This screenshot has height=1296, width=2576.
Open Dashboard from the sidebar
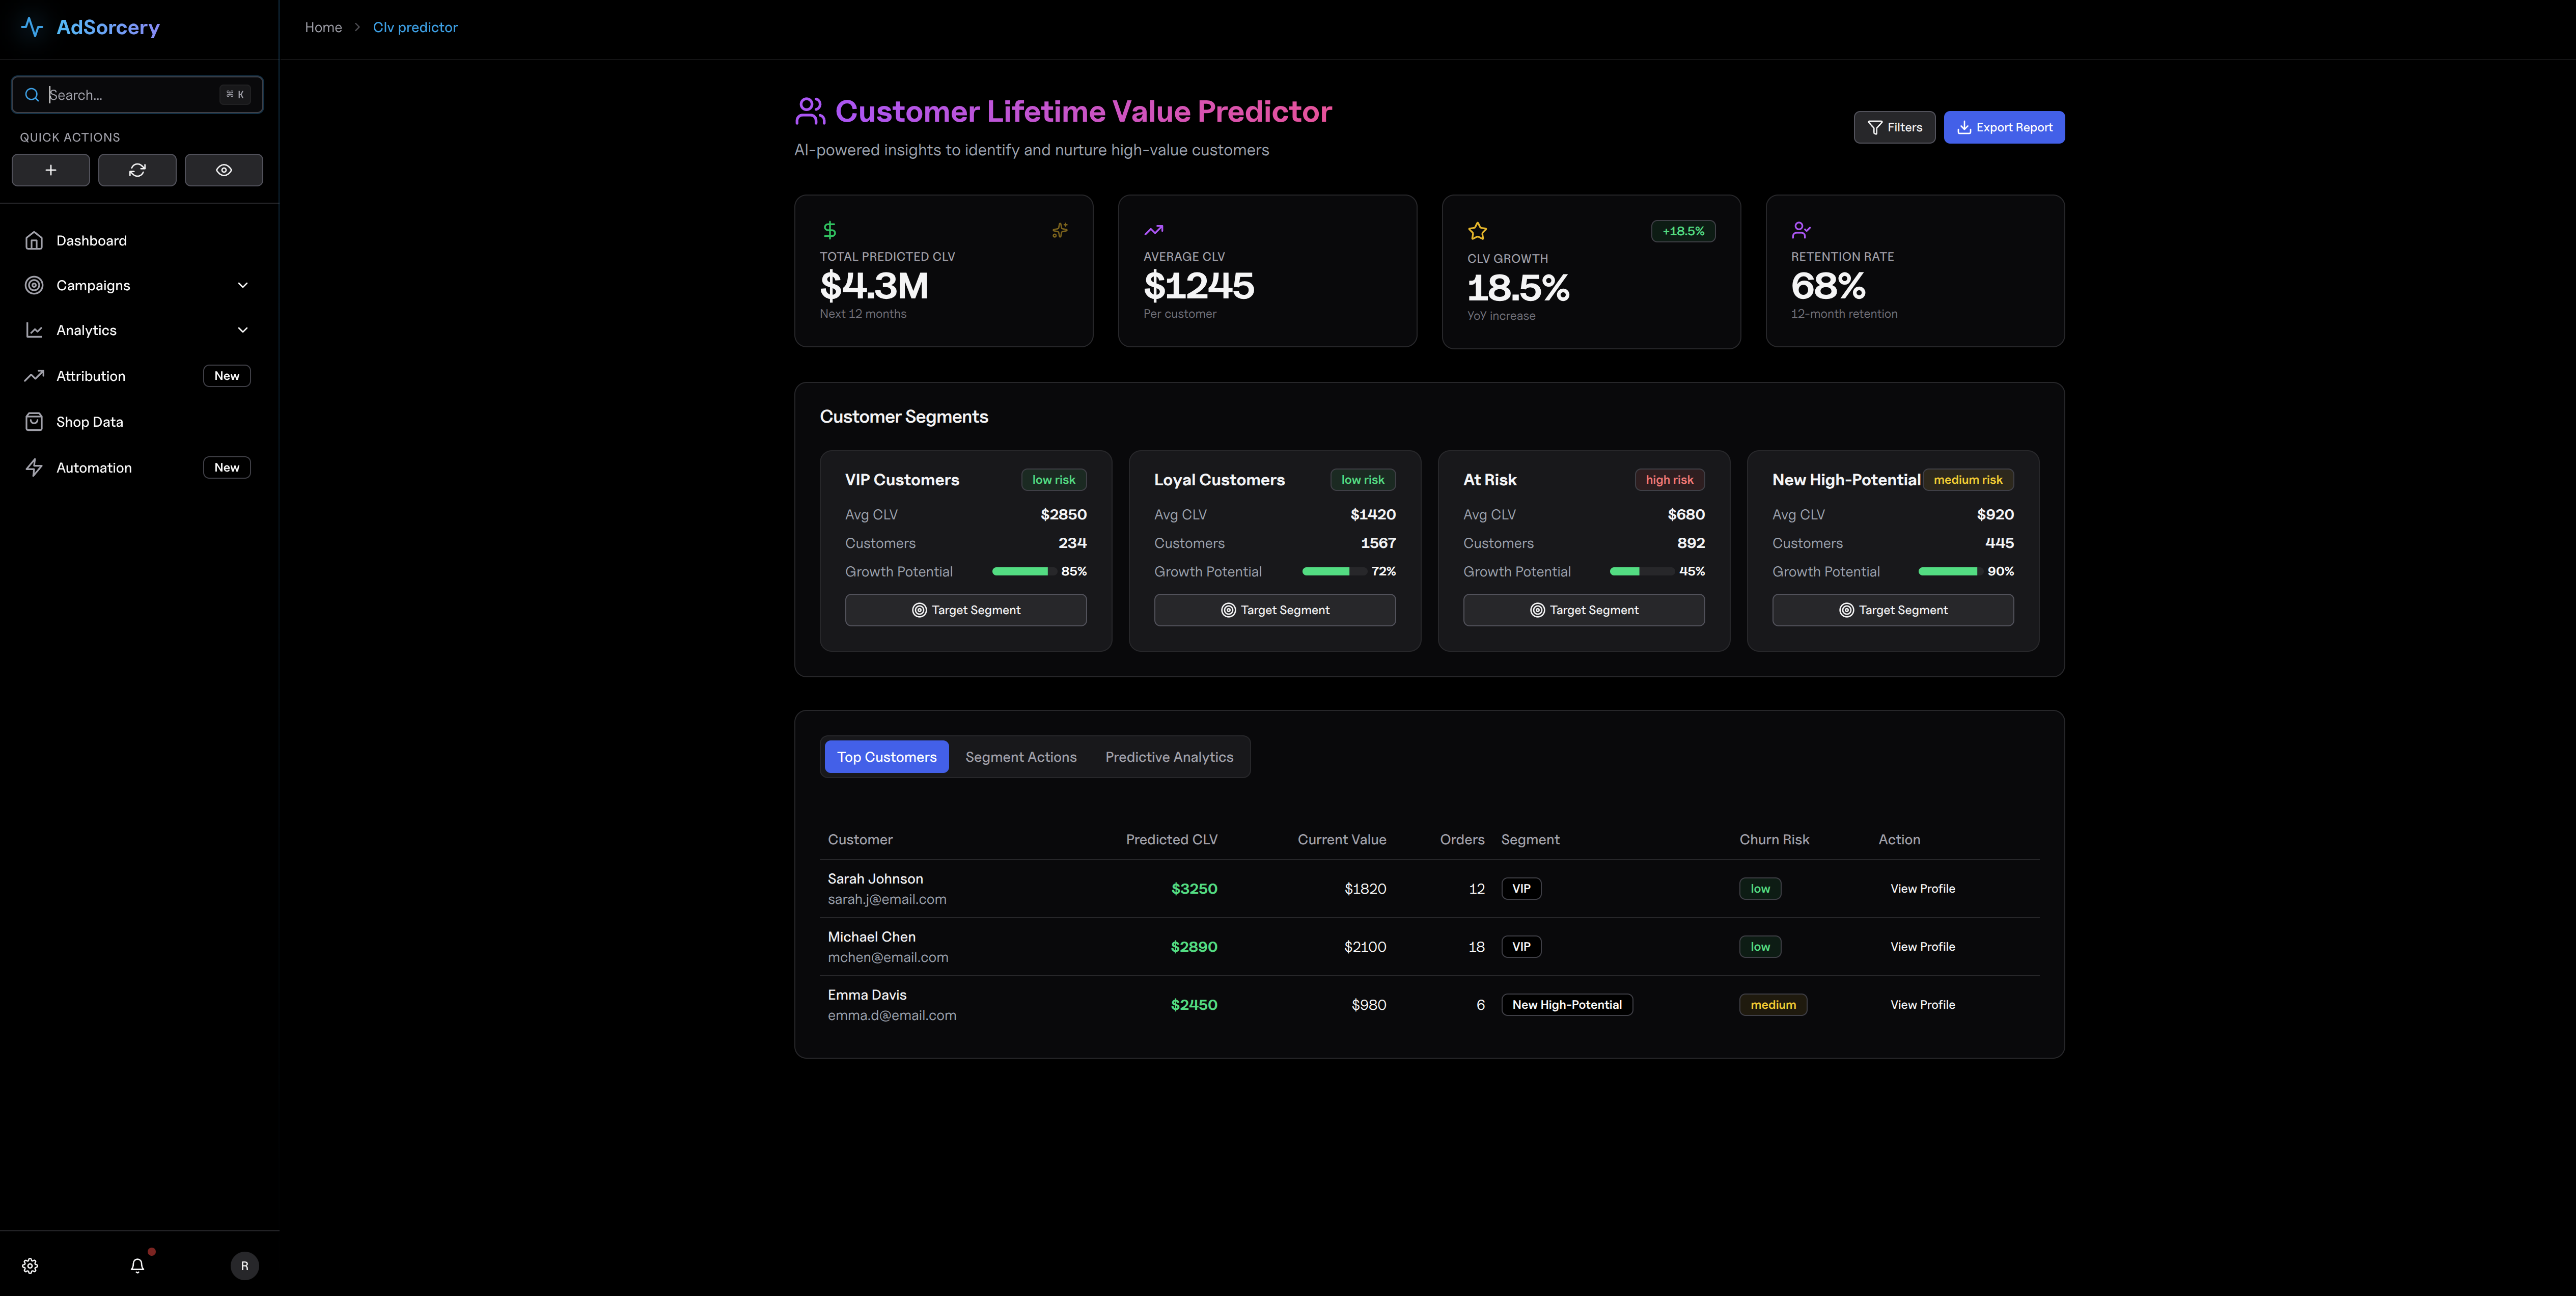point(138,241)
